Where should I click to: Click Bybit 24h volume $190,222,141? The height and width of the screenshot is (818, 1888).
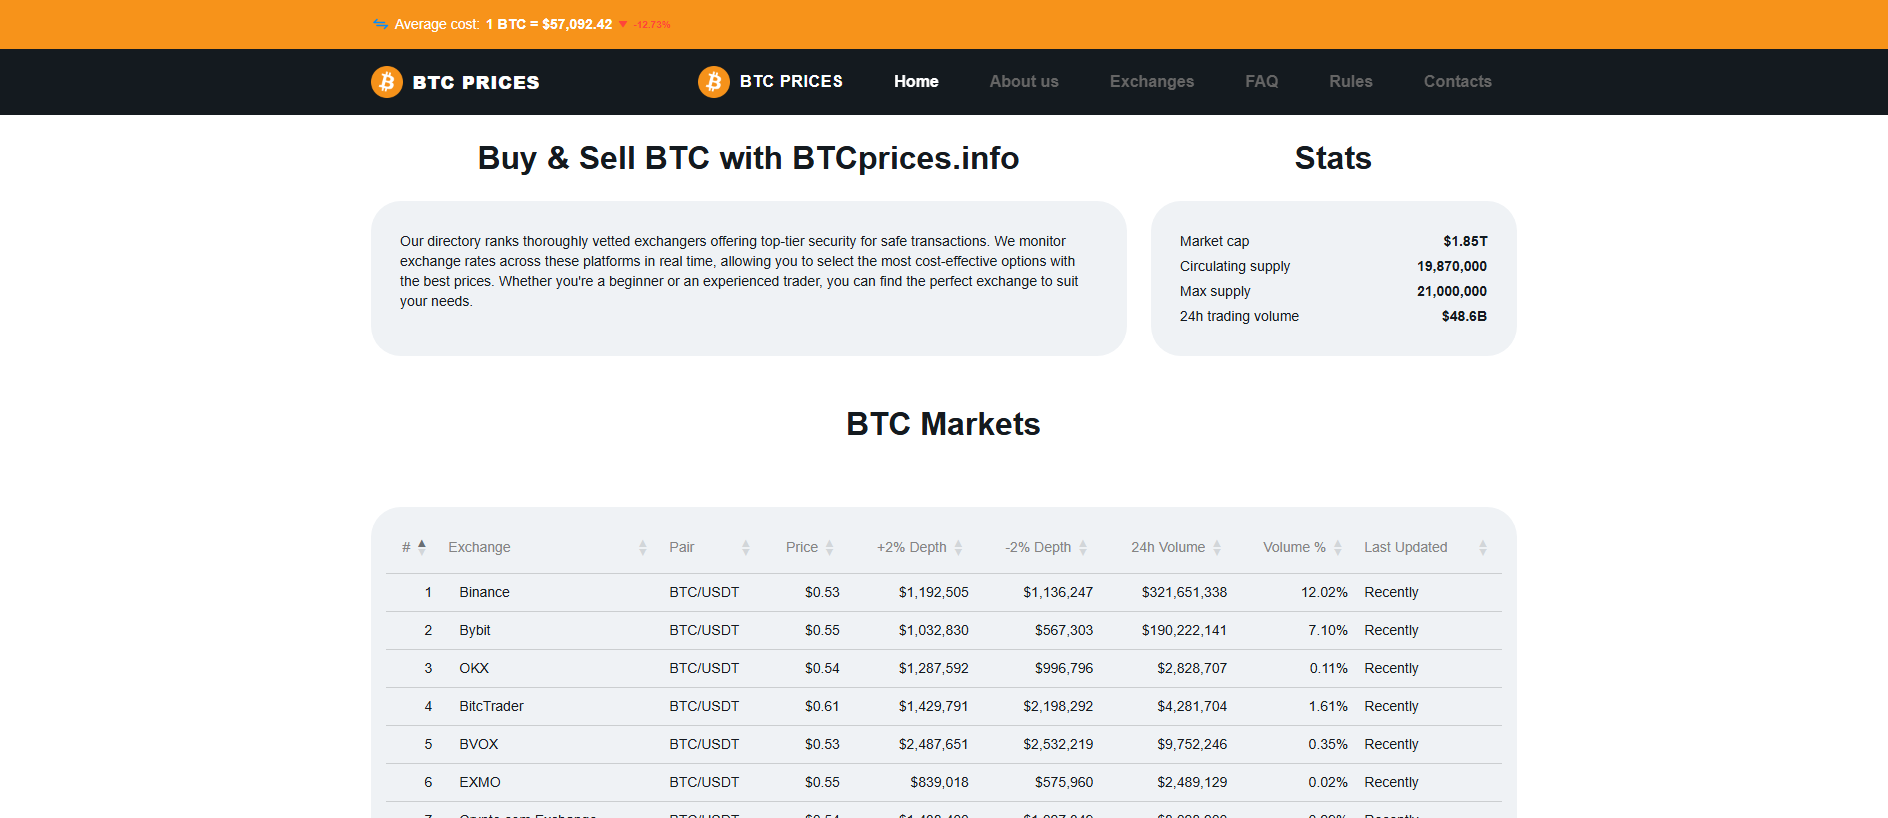pyautogui.click(x=1184, y=630)
